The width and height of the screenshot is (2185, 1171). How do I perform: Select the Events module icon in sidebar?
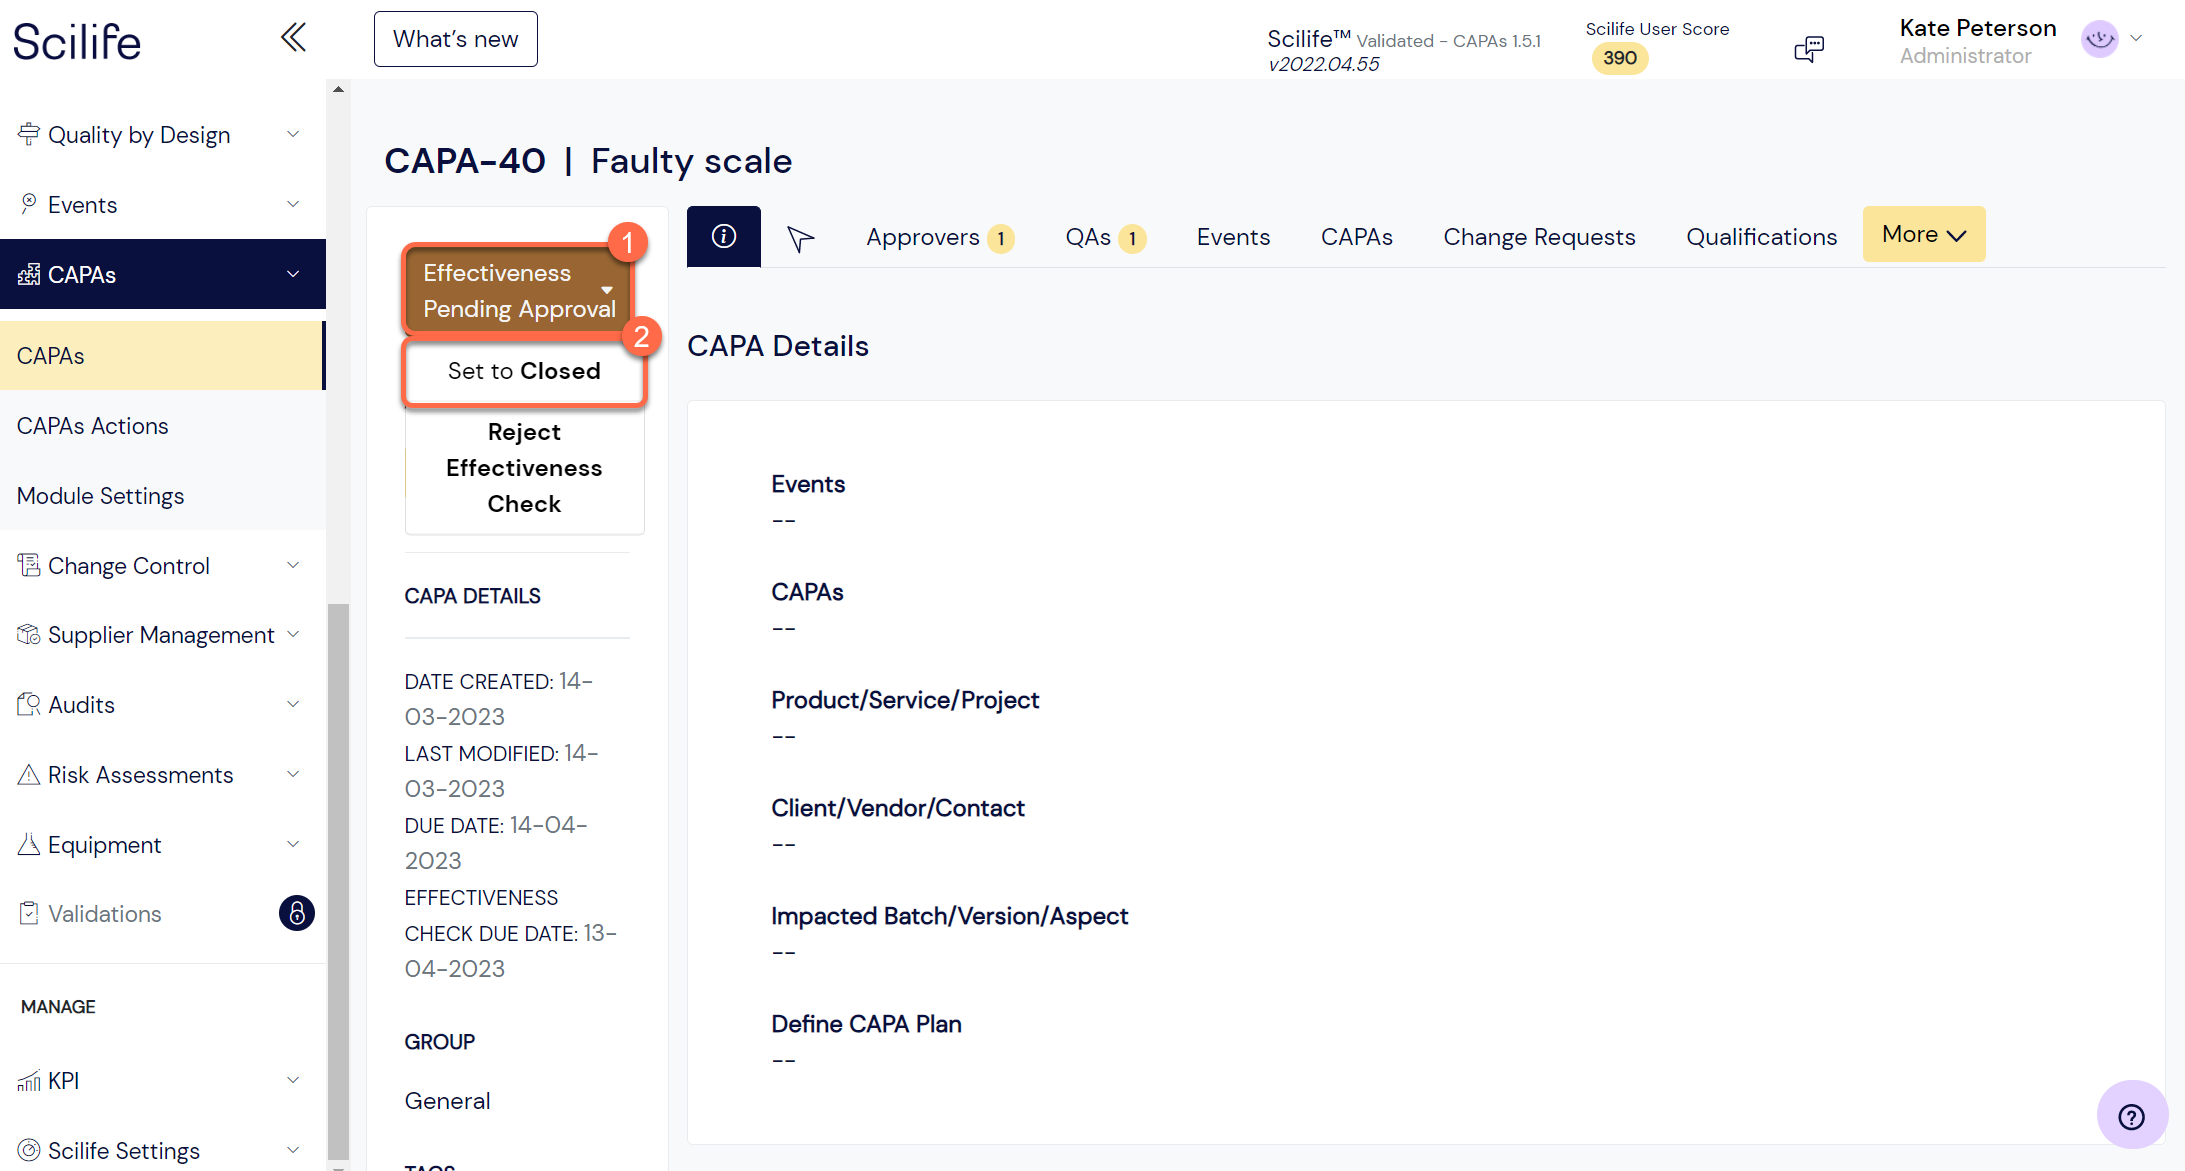(x=29, y=204)
